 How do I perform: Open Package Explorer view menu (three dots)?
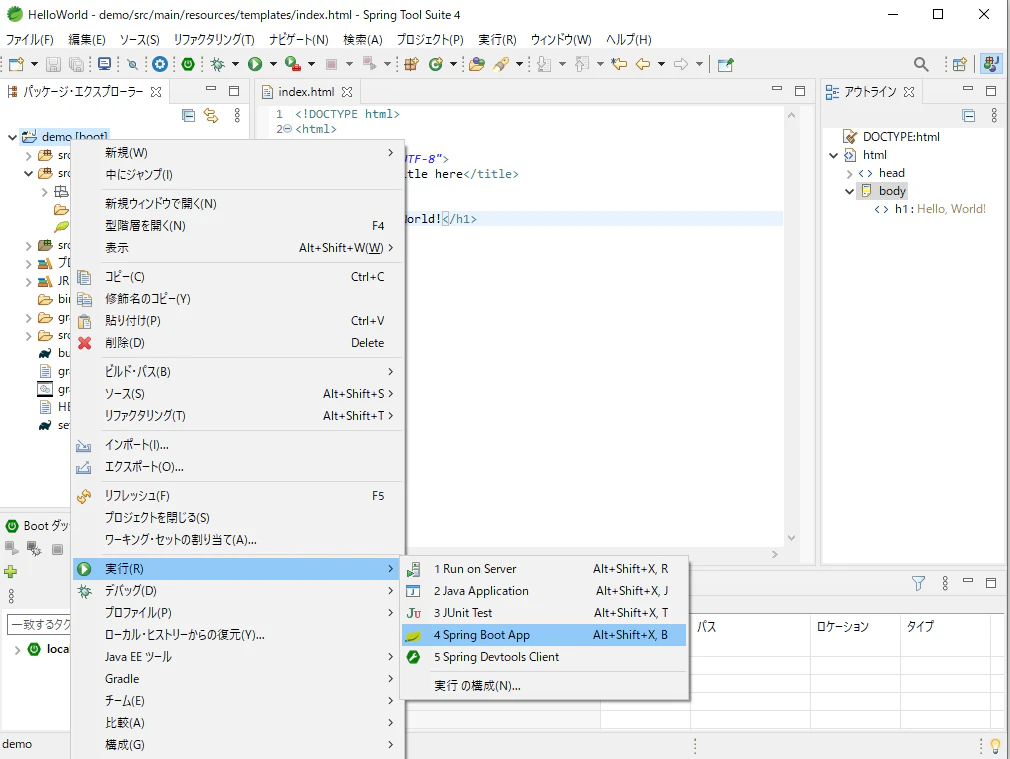coord(237,115)
